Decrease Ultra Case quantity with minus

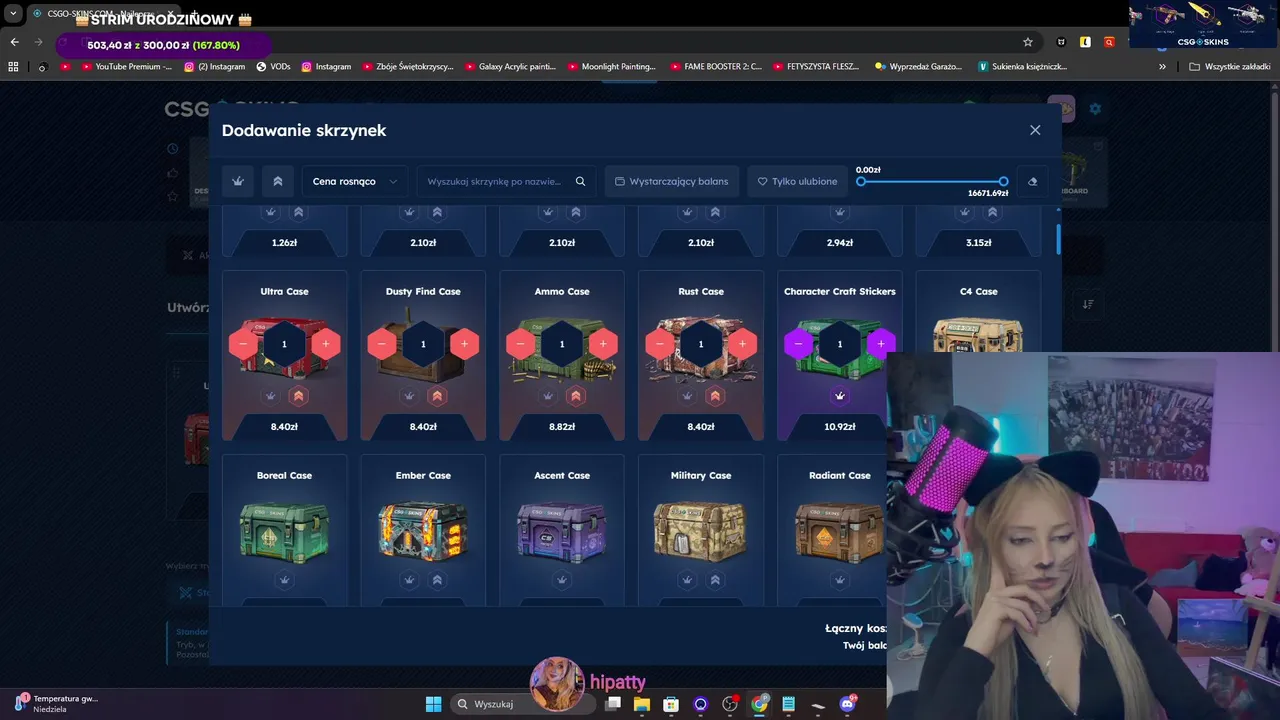point(243,344)
